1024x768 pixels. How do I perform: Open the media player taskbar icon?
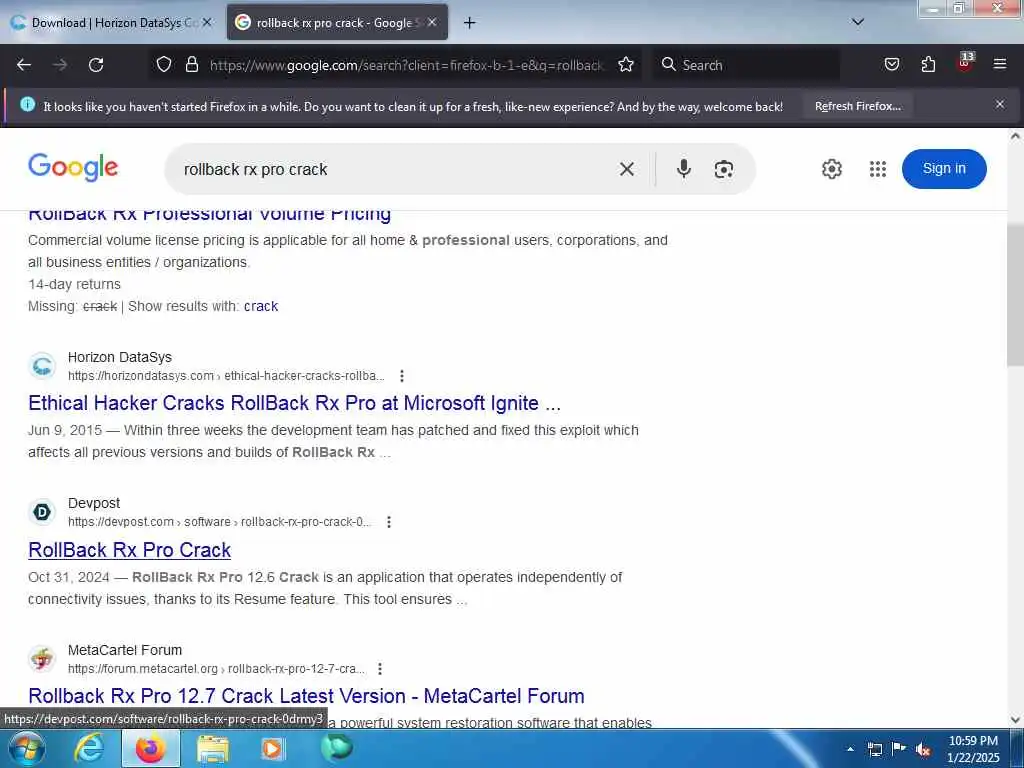(x=272, y=749)
